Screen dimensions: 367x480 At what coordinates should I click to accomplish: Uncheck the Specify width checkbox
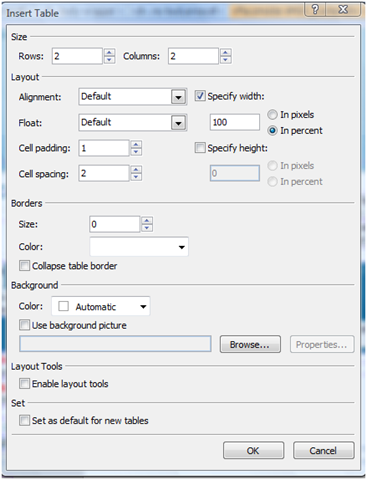pos(200,96)
